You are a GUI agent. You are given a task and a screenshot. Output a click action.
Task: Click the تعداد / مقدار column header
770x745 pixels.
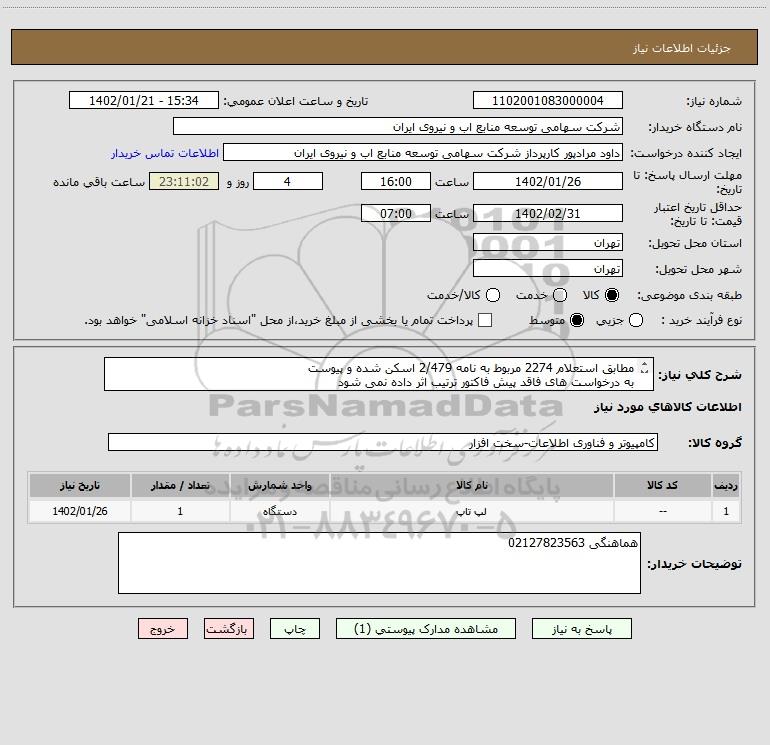(x=180, y=485)
